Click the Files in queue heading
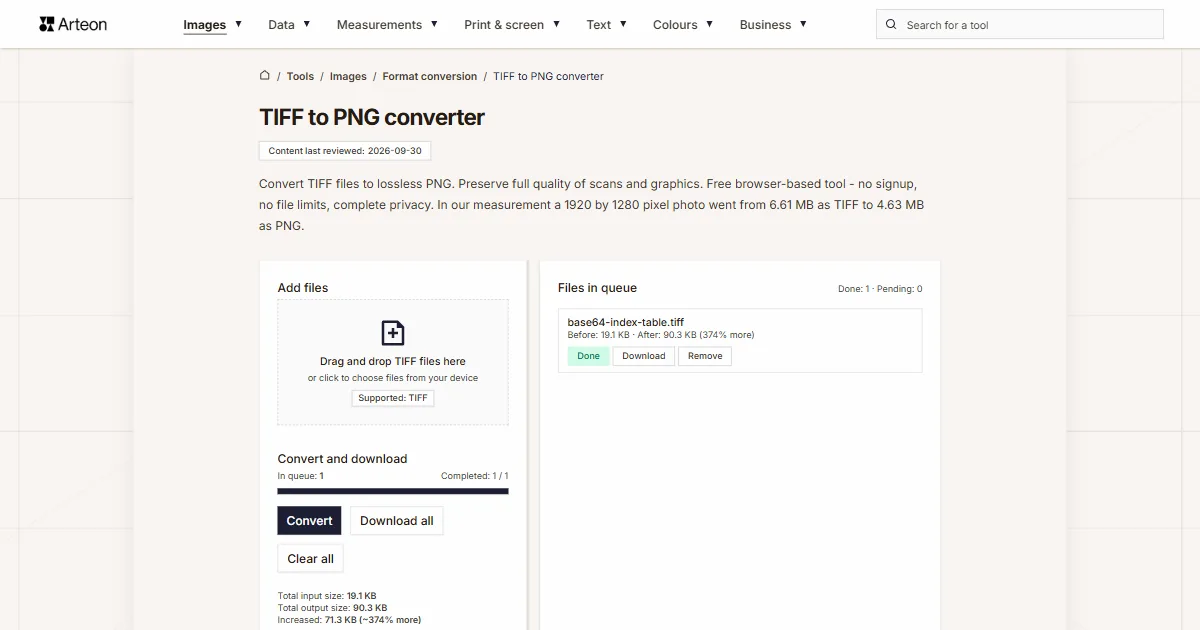Screen dimensions: 1200x630 [x=597, y=288]
